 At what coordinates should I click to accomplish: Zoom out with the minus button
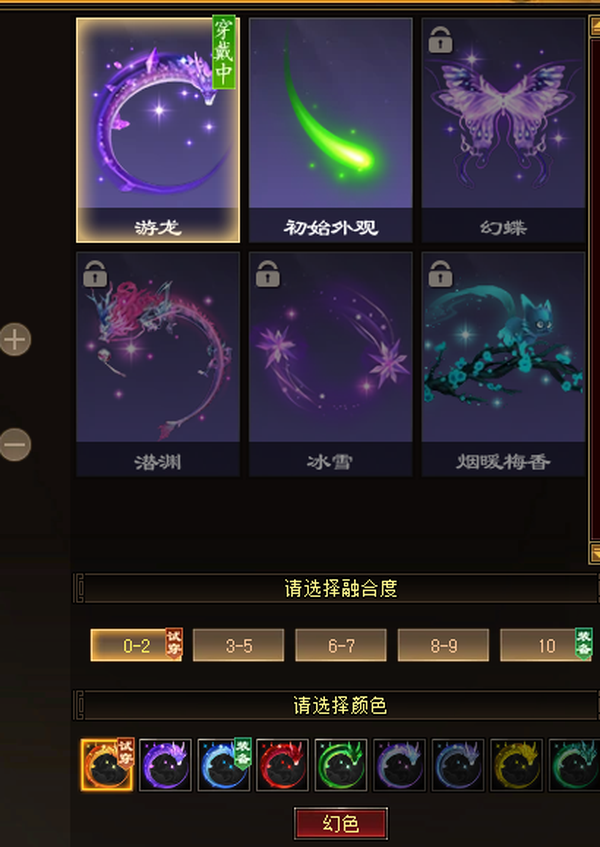click(15, 445)
